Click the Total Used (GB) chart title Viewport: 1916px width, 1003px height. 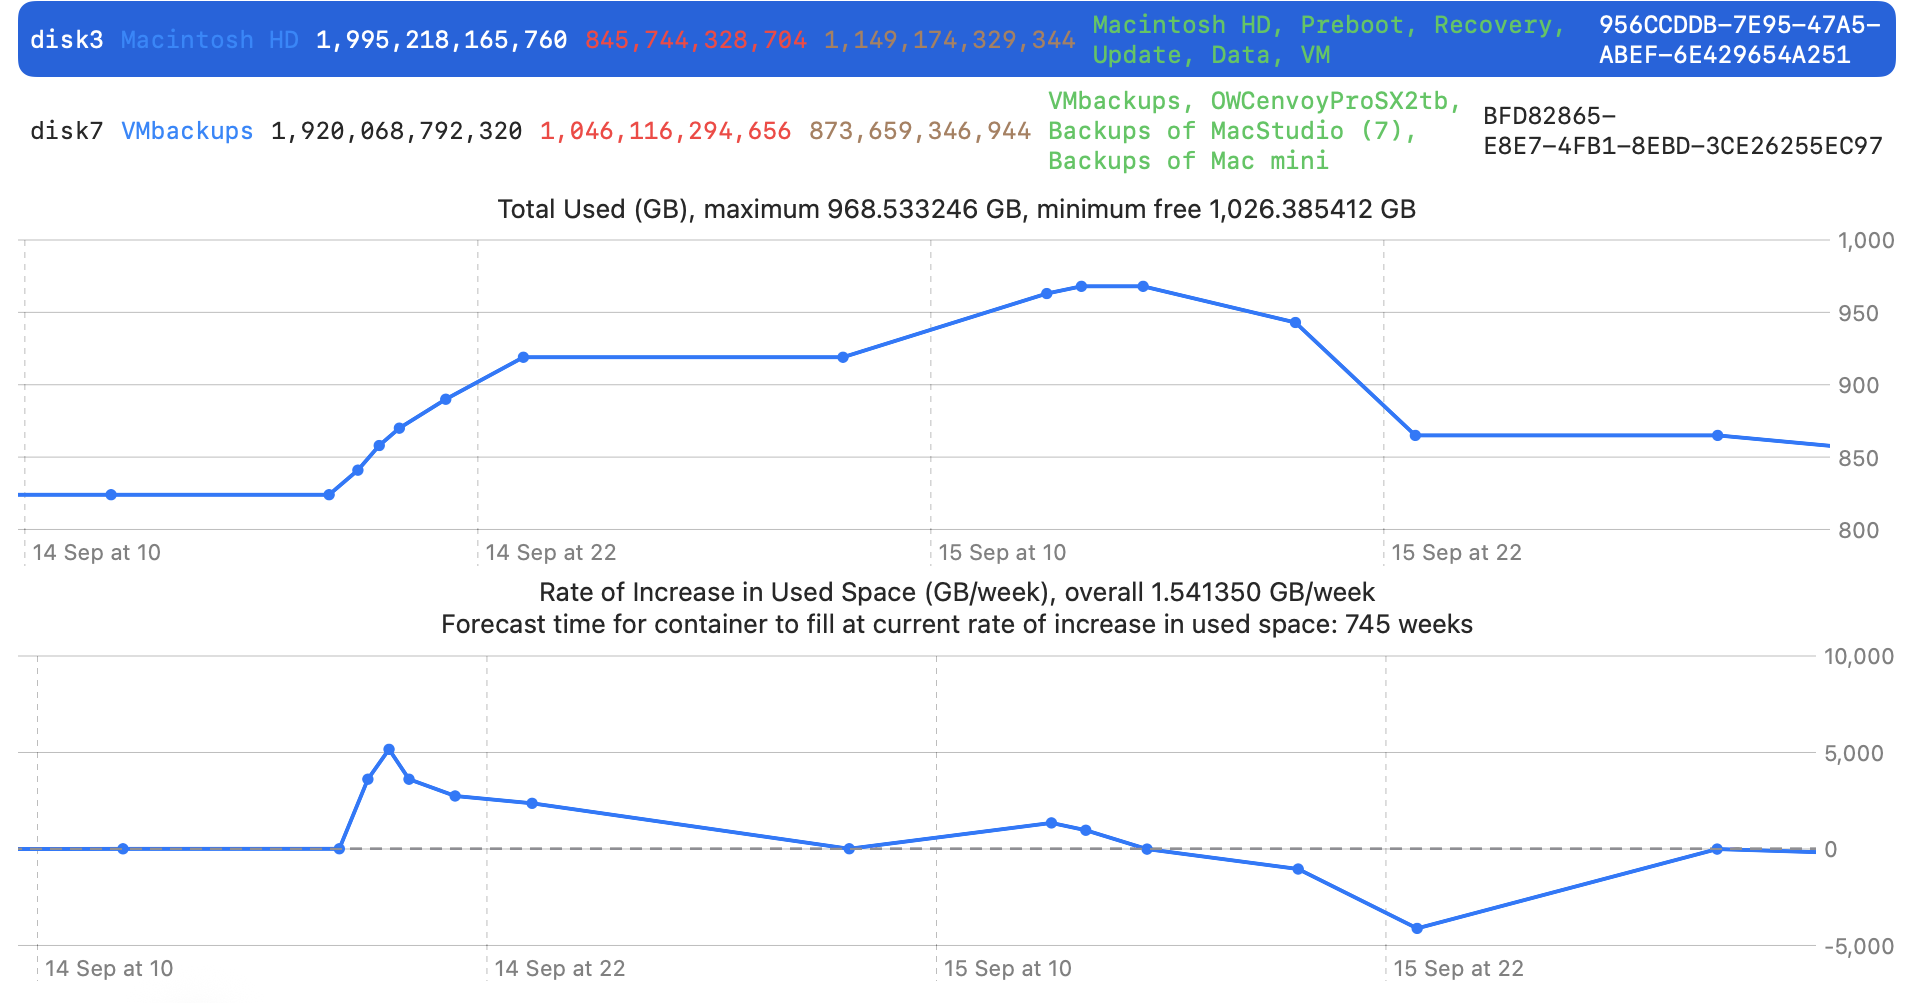tap(957, 209)
